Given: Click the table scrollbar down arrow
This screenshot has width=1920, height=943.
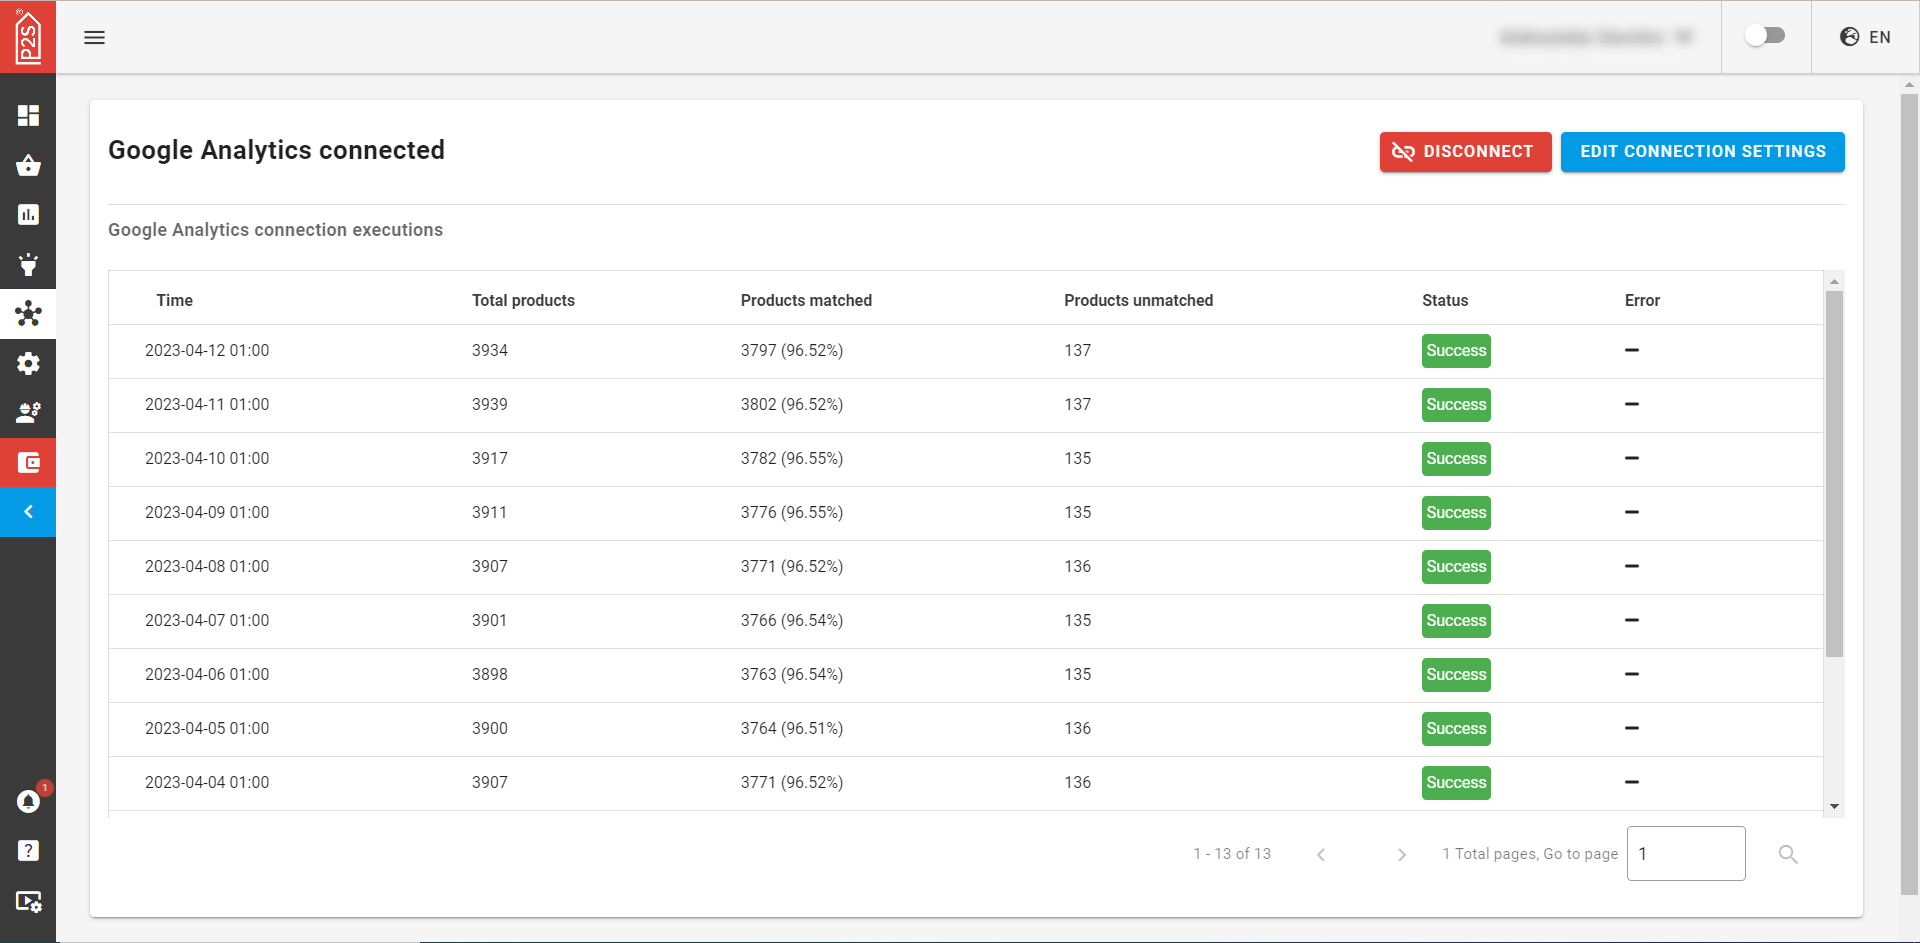Looking at the screenshot, I should point(1834,806).
